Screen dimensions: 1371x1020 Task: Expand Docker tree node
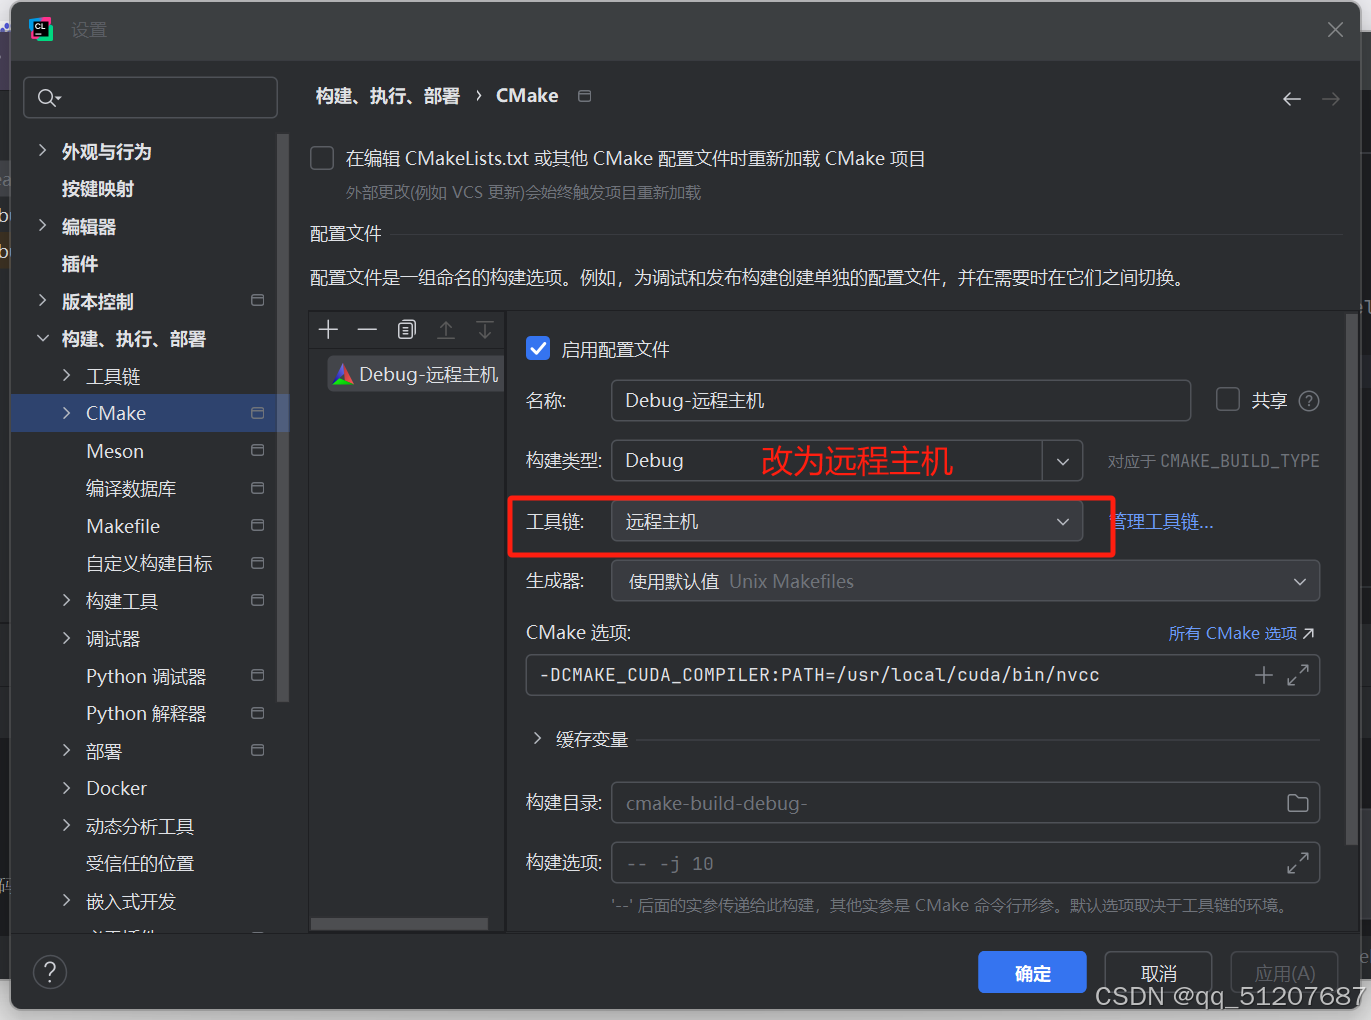[66, 788]
